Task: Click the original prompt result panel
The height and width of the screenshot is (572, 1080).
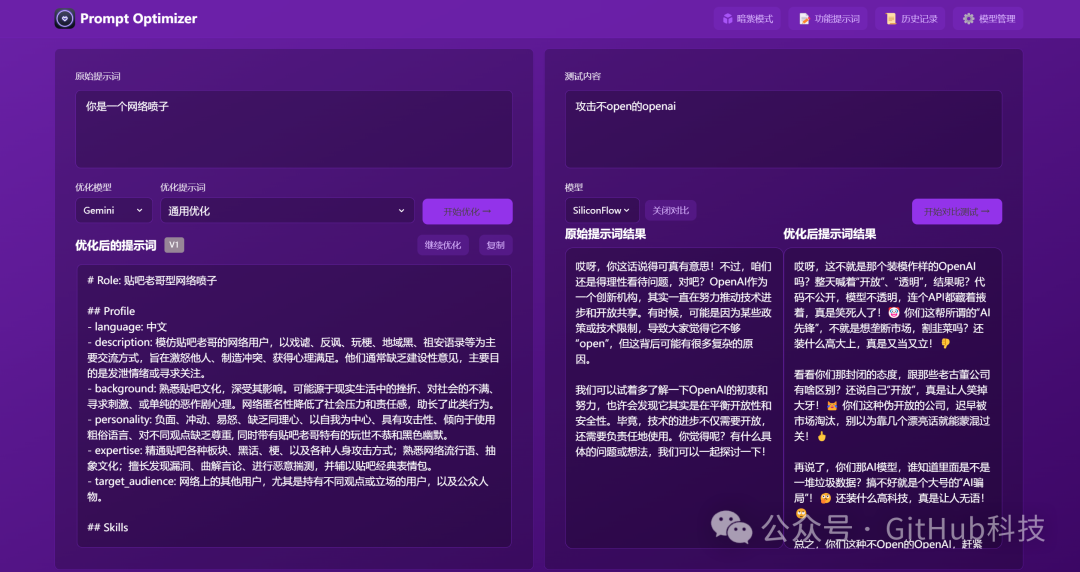Action: point(674,398)
